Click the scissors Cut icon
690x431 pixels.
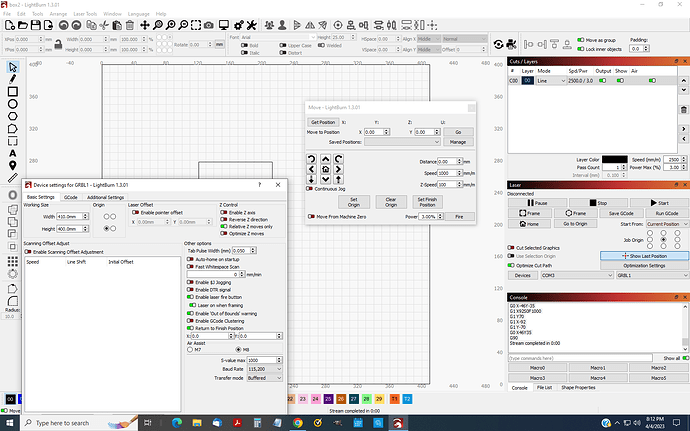tap(104, 26)
